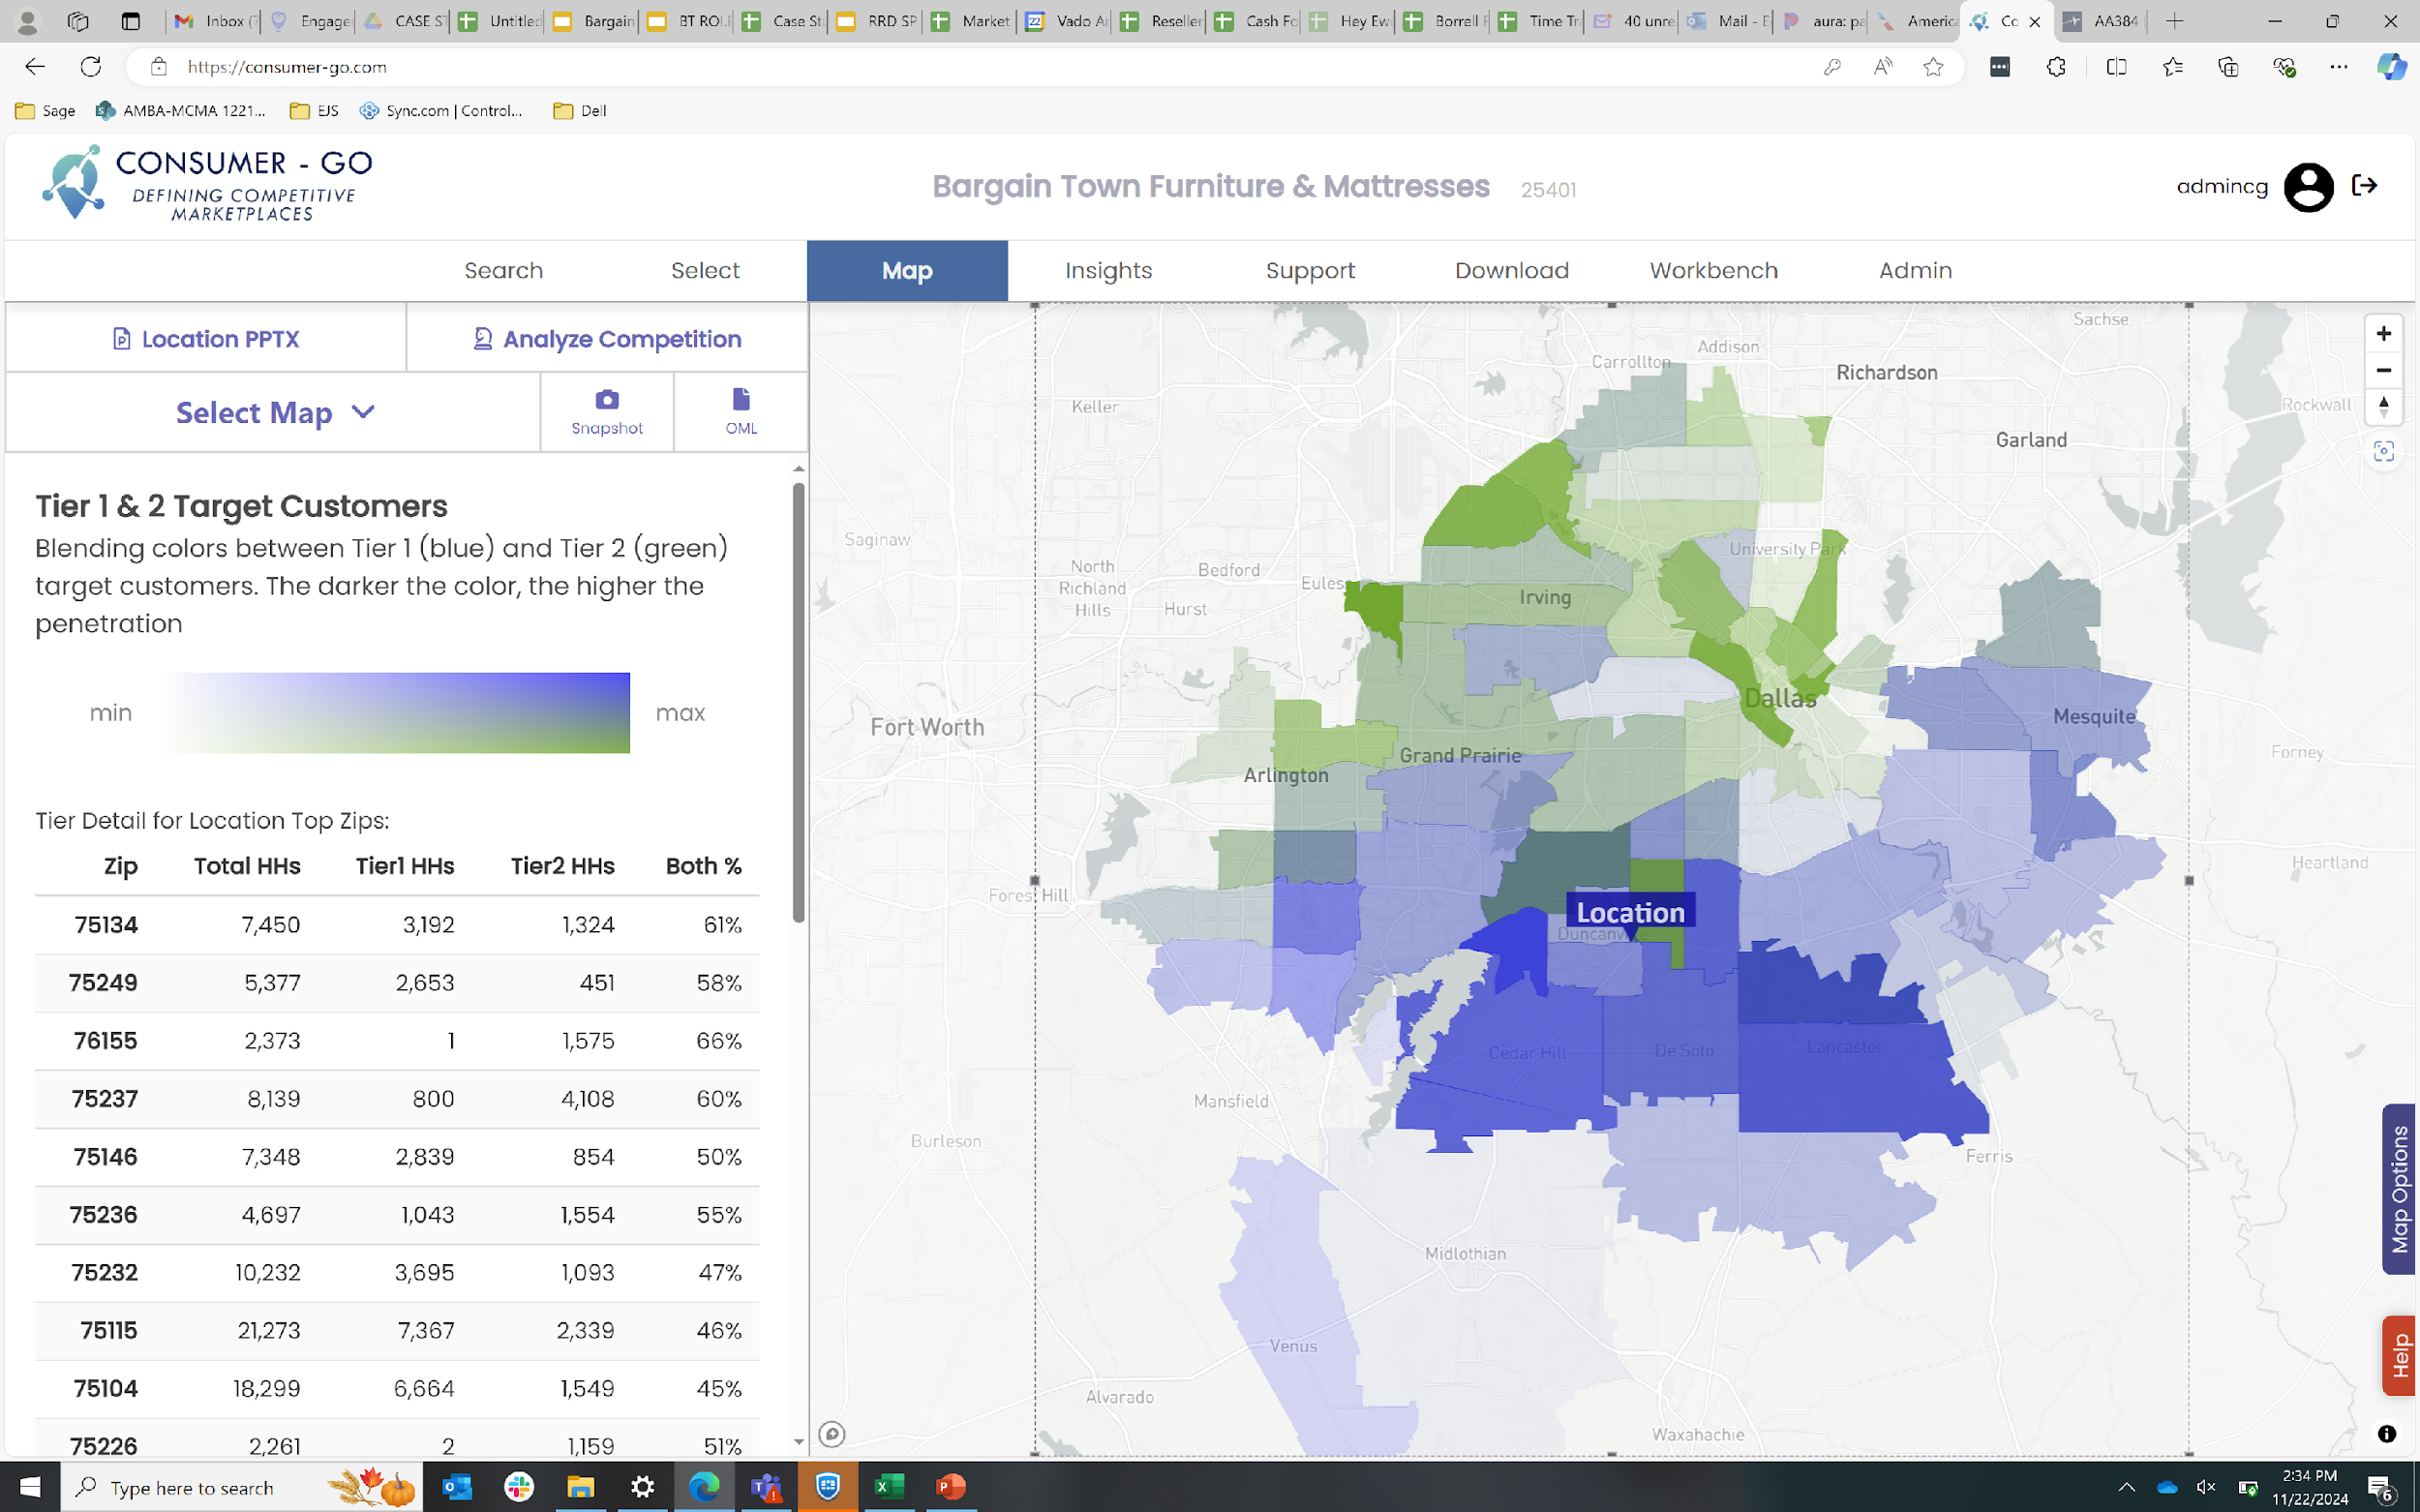Zoom in on the map

tap(2383, 334)
